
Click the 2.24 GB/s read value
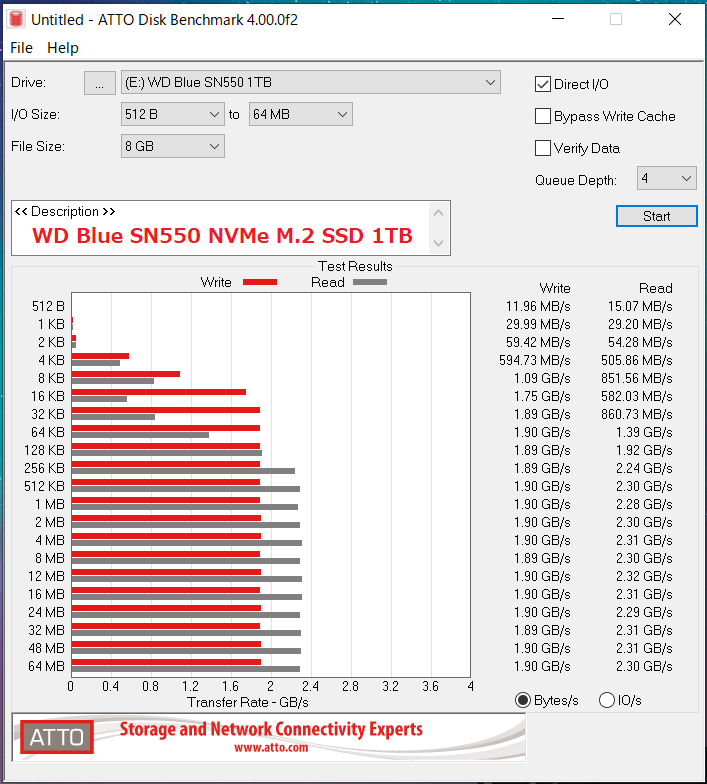(644, 468)
